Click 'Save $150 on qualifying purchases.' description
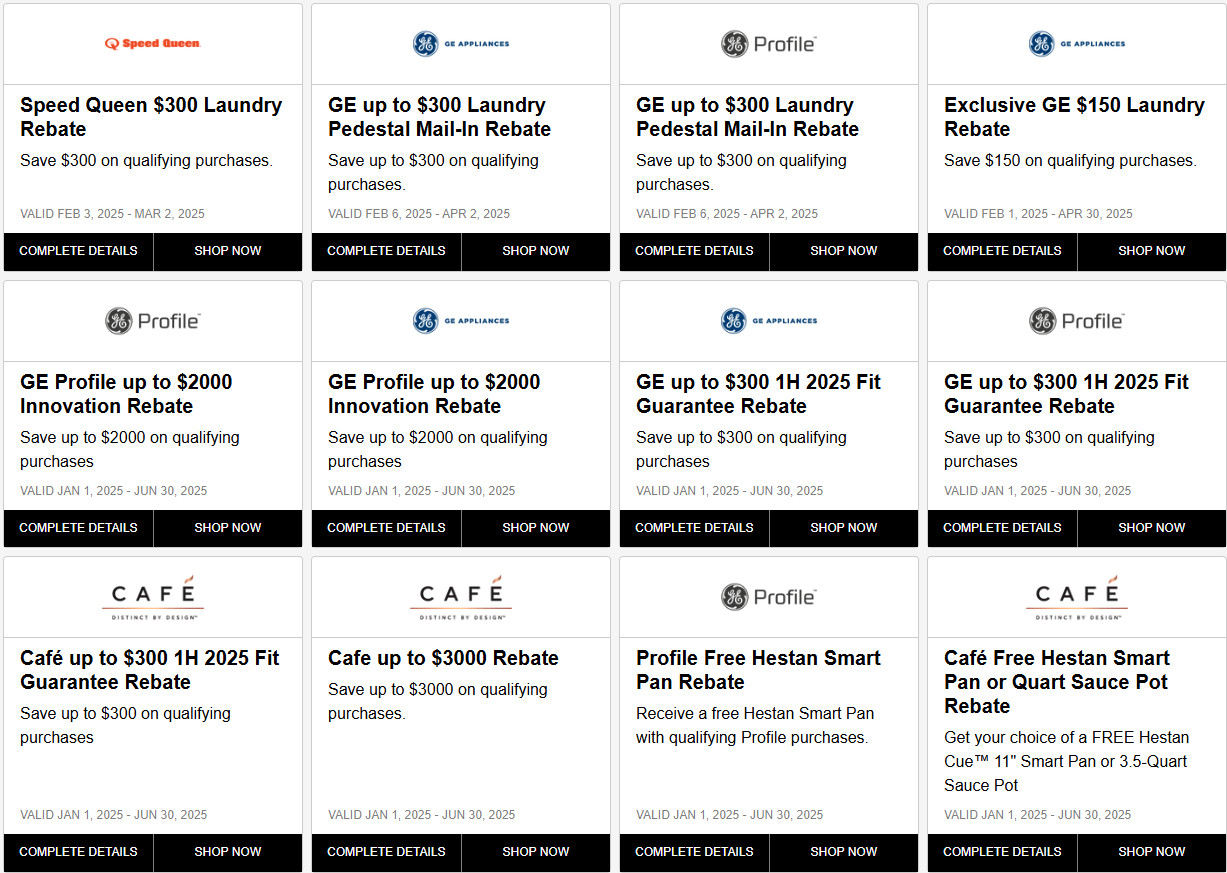 pyautogui.click(x=1070, y=161)
